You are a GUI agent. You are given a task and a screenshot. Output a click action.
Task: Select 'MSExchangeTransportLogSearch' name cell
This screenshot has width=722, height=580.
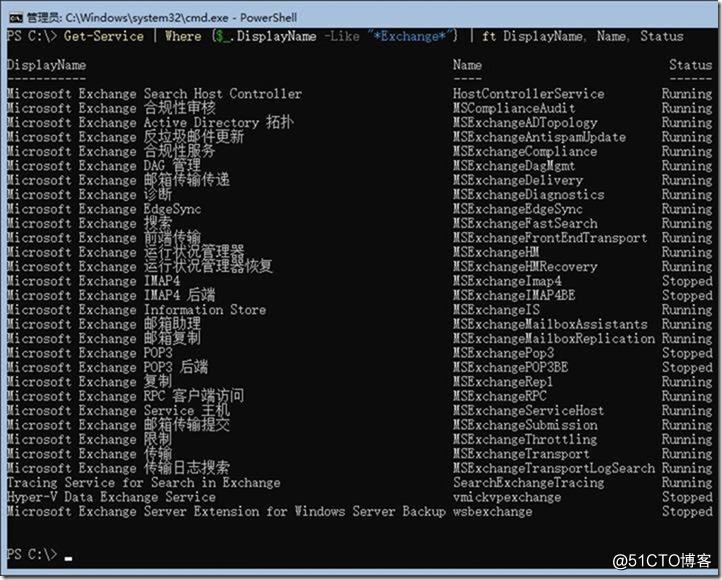coord(553,469)
